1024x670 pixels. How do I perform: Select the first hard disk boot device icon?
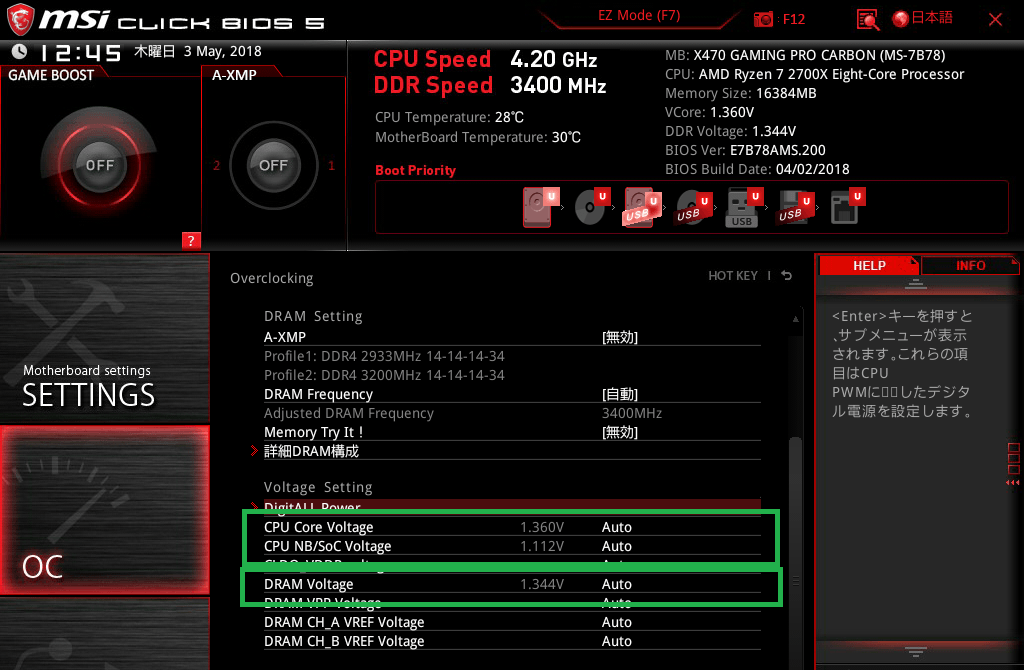click(541, 208)
